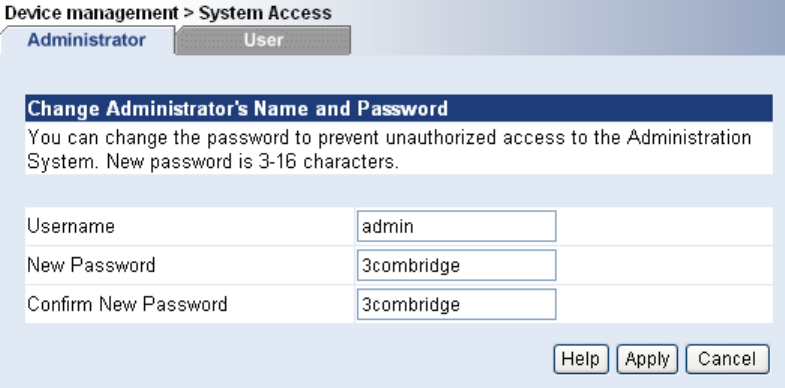Screen dimensions: 785x388
Task: Click the 'prevent unauthorized access' description line
Action: [x=389, y=137]
